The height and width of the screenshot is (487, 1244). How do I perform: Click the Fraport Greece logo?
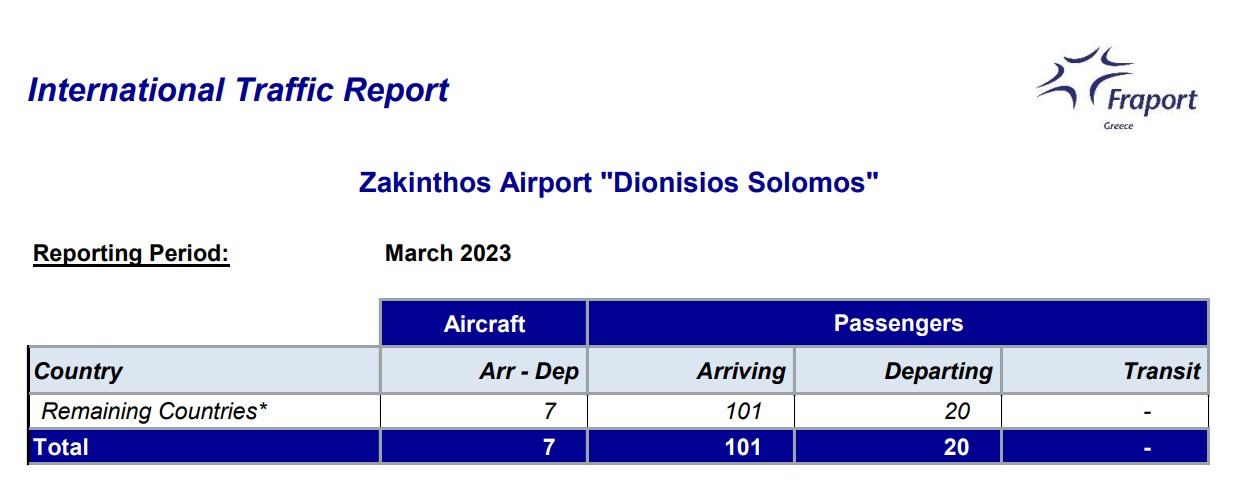(x=1116, y=89)
